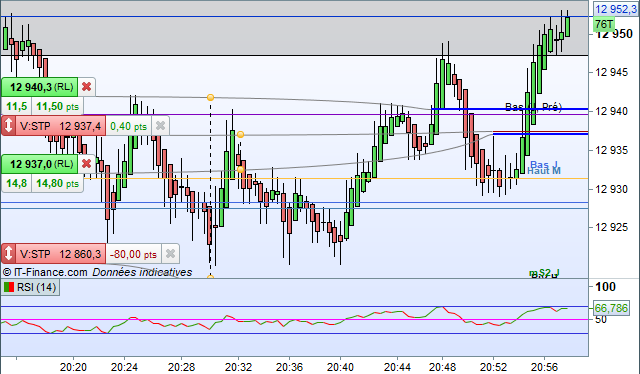This screenshot has width=640, height=374.
Task: Remove the V:STP 12 937,4 stop with the grey X
Action: (x=160, y=126)
